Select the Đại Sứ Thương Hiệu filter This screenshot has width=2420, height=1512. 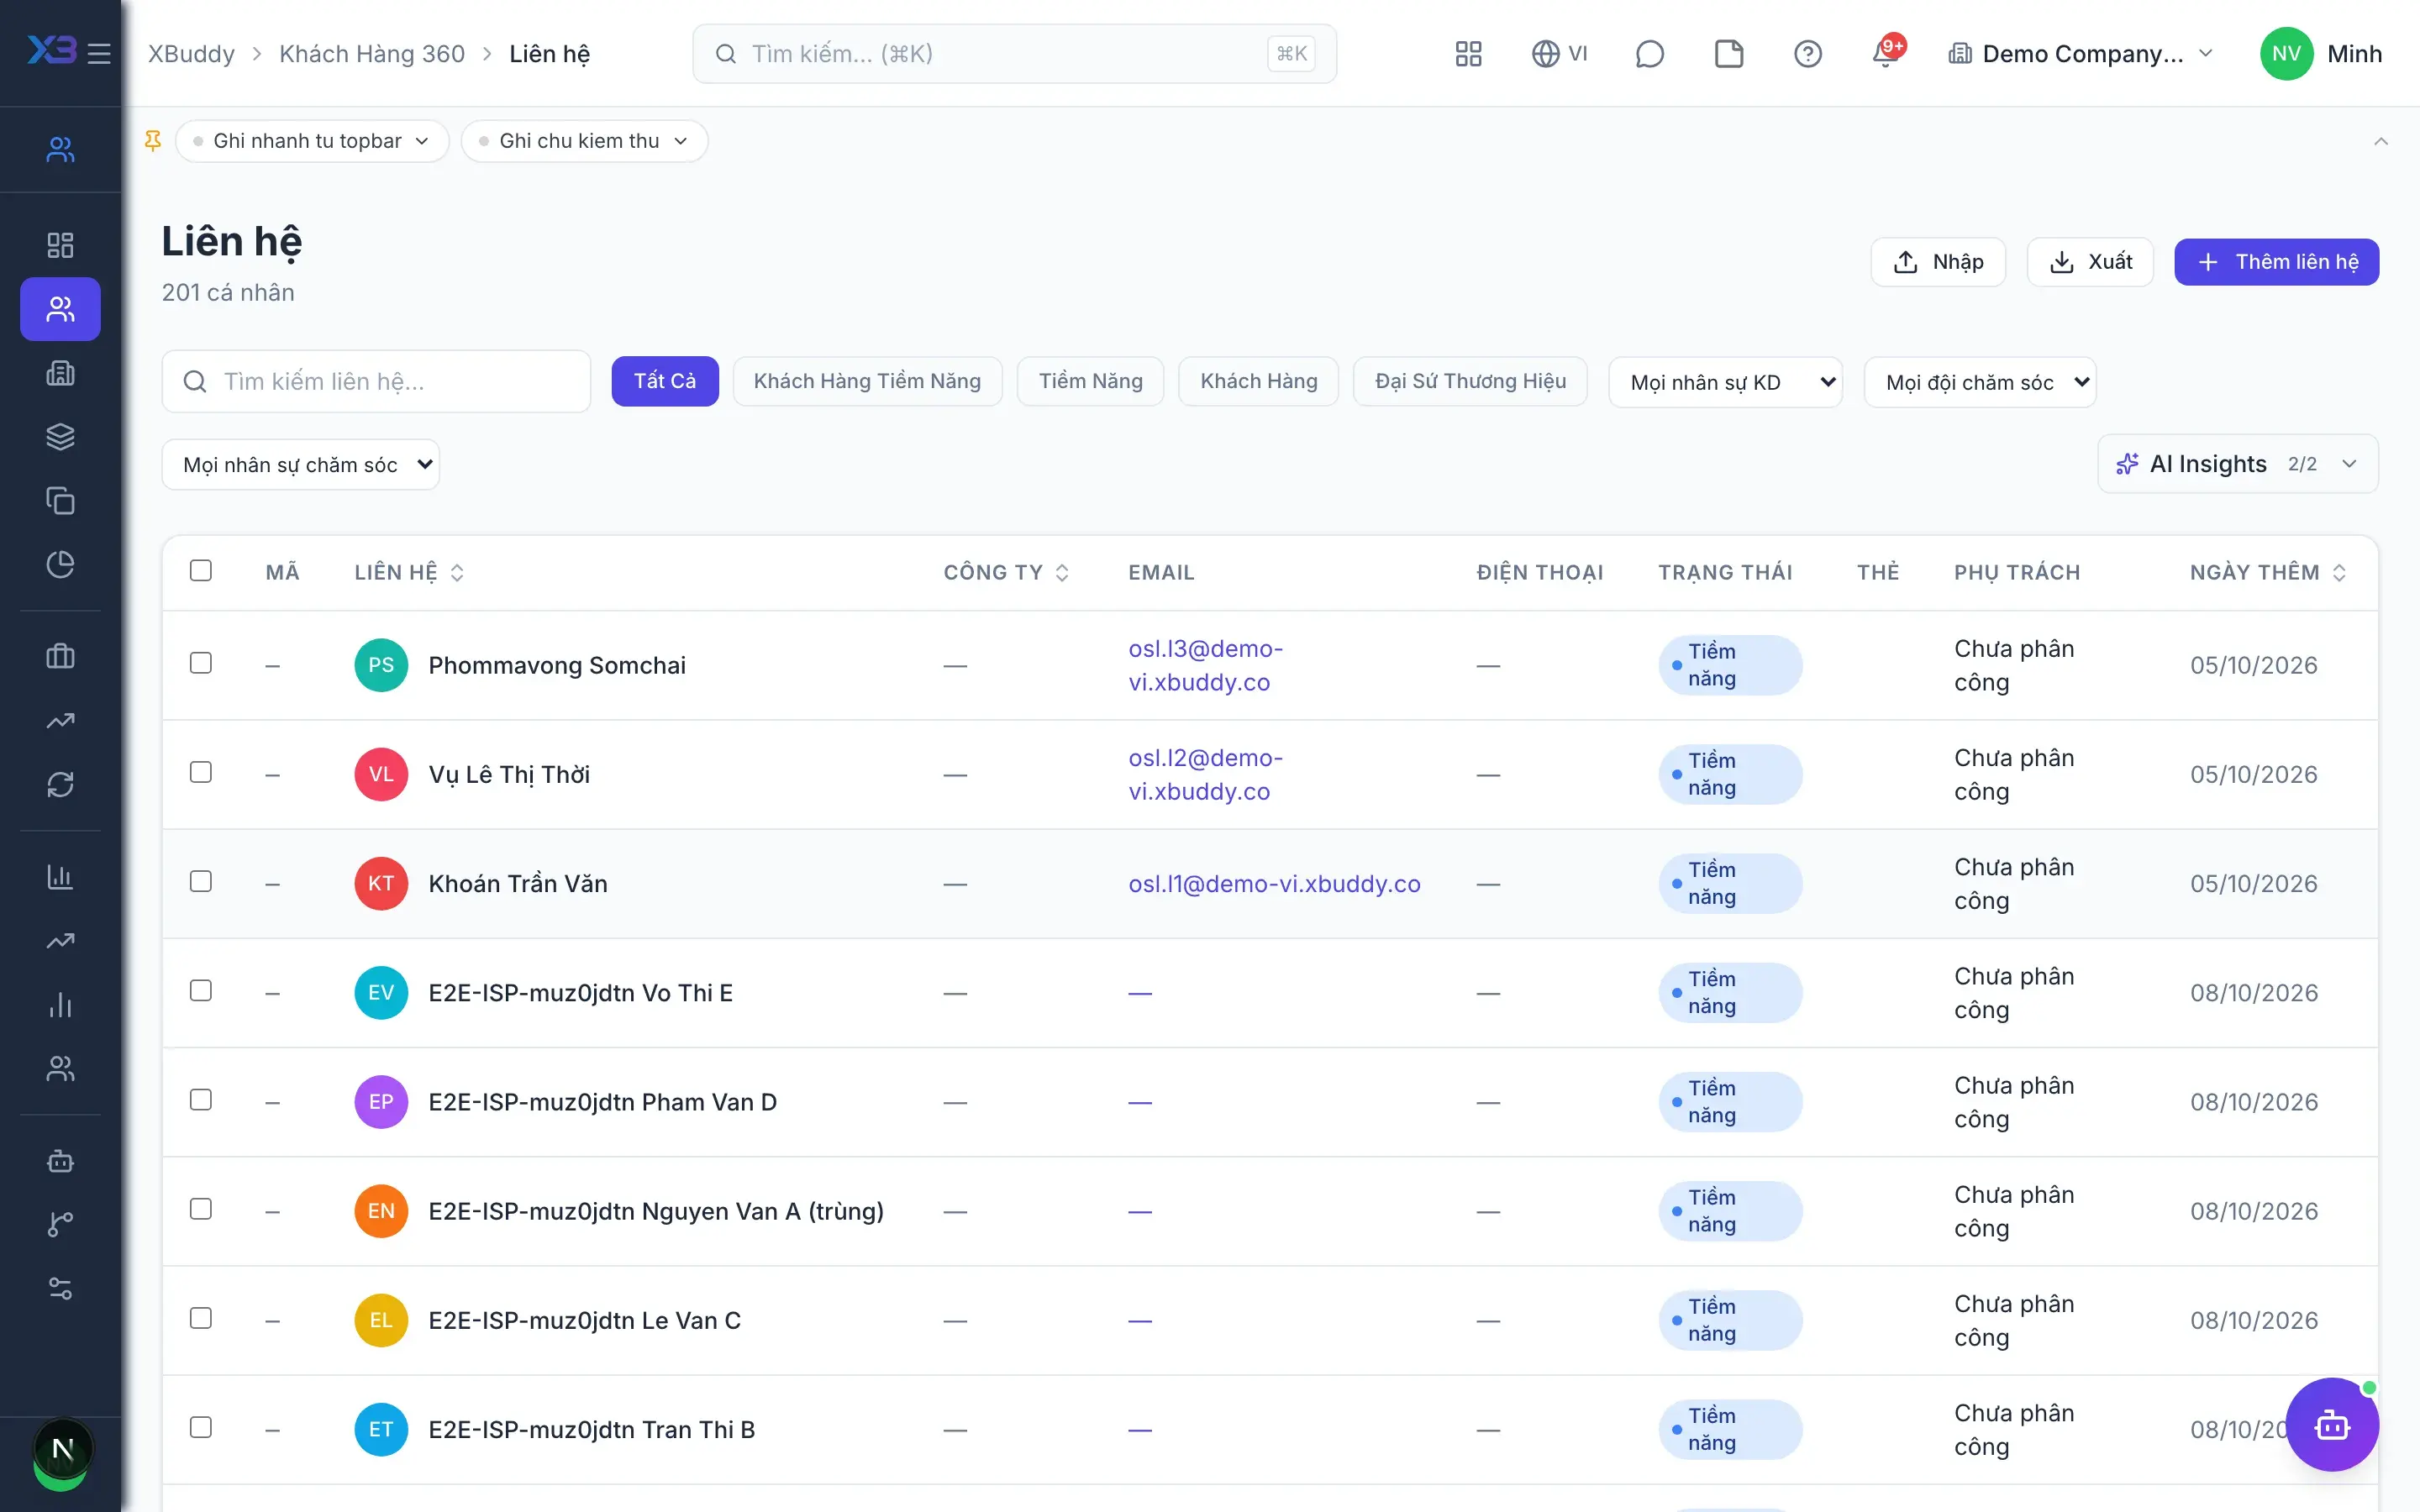[x=1470, y=381]
